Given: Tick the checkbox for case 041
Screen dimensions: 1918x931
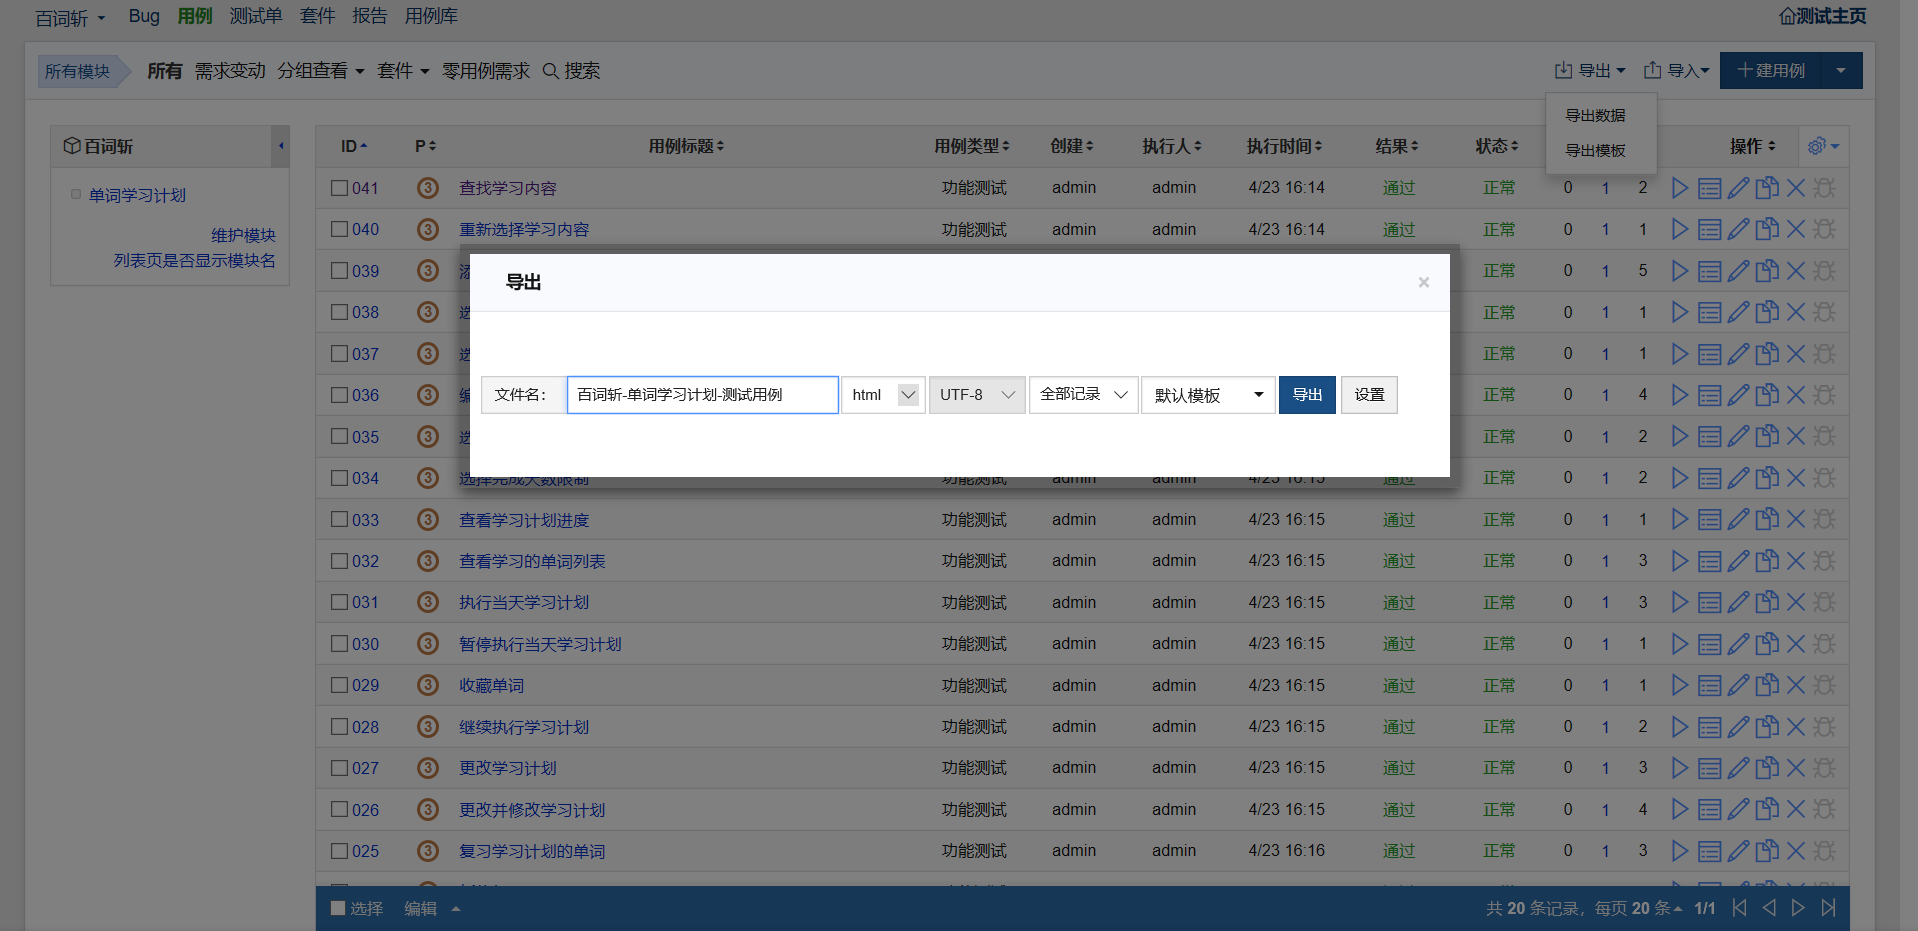Looking at the screenshot, I should pos(340,188).
